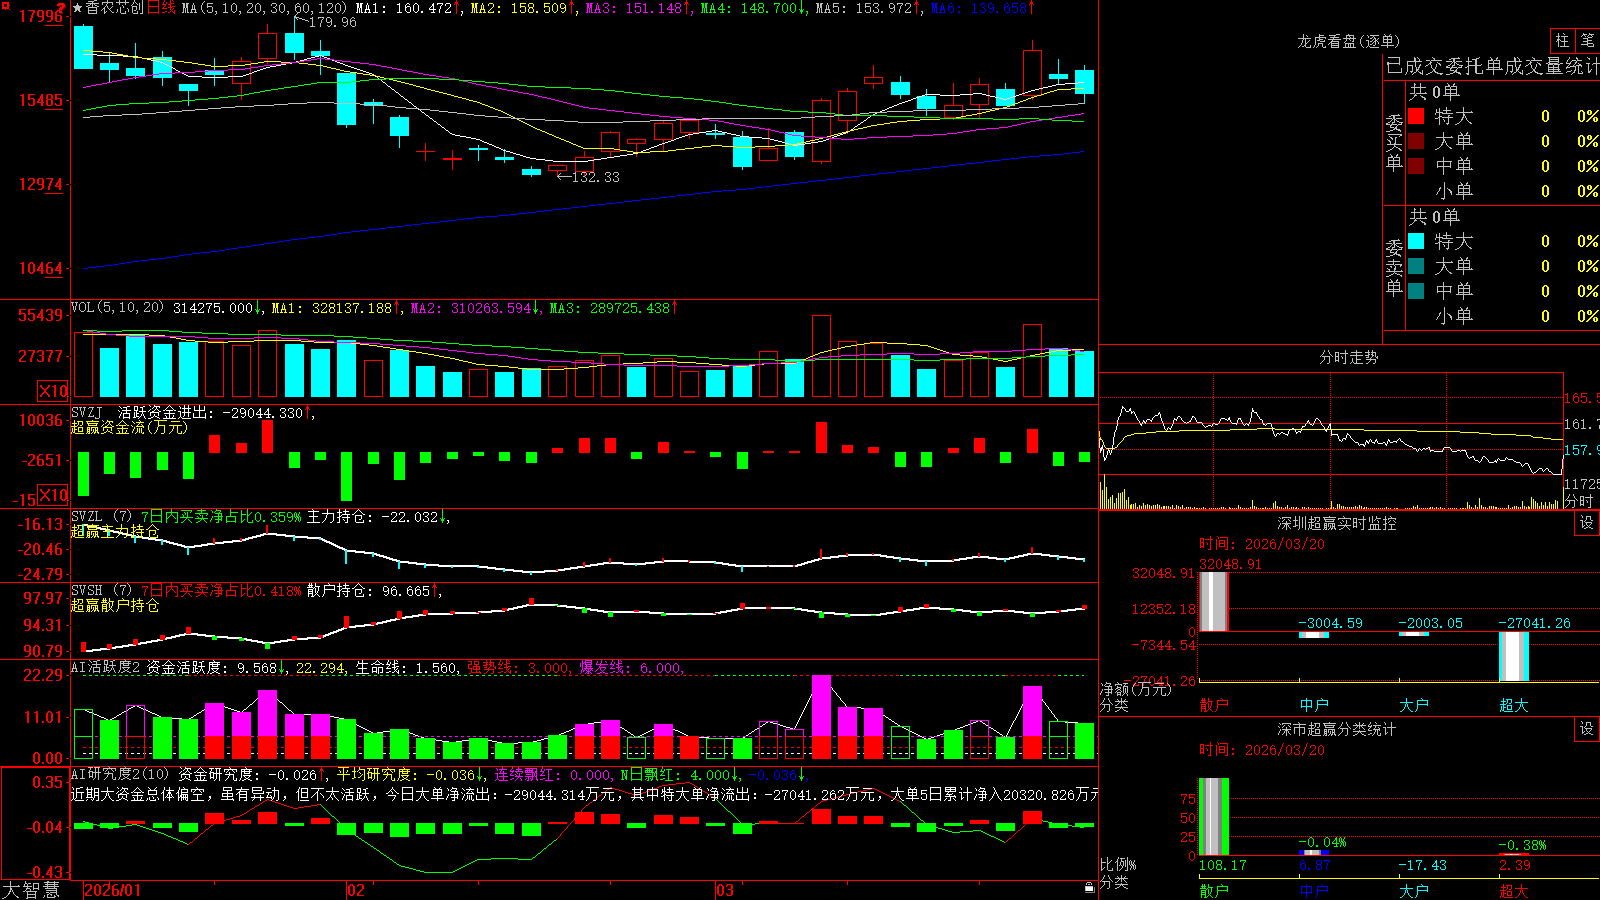Click the 主力持仓: -22.032 reading
This screenshot has width=1600, height=900.
(x=372, y=517)
